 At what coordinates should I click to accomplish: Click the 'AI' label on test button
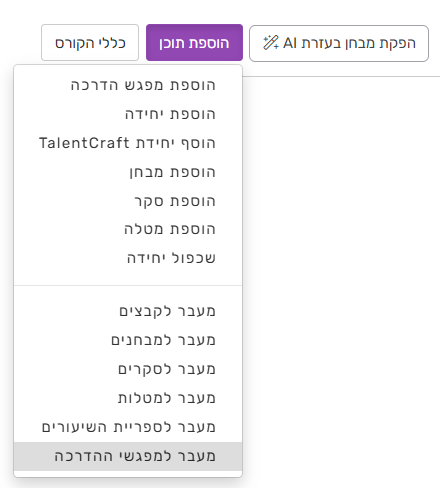(290, 43)
